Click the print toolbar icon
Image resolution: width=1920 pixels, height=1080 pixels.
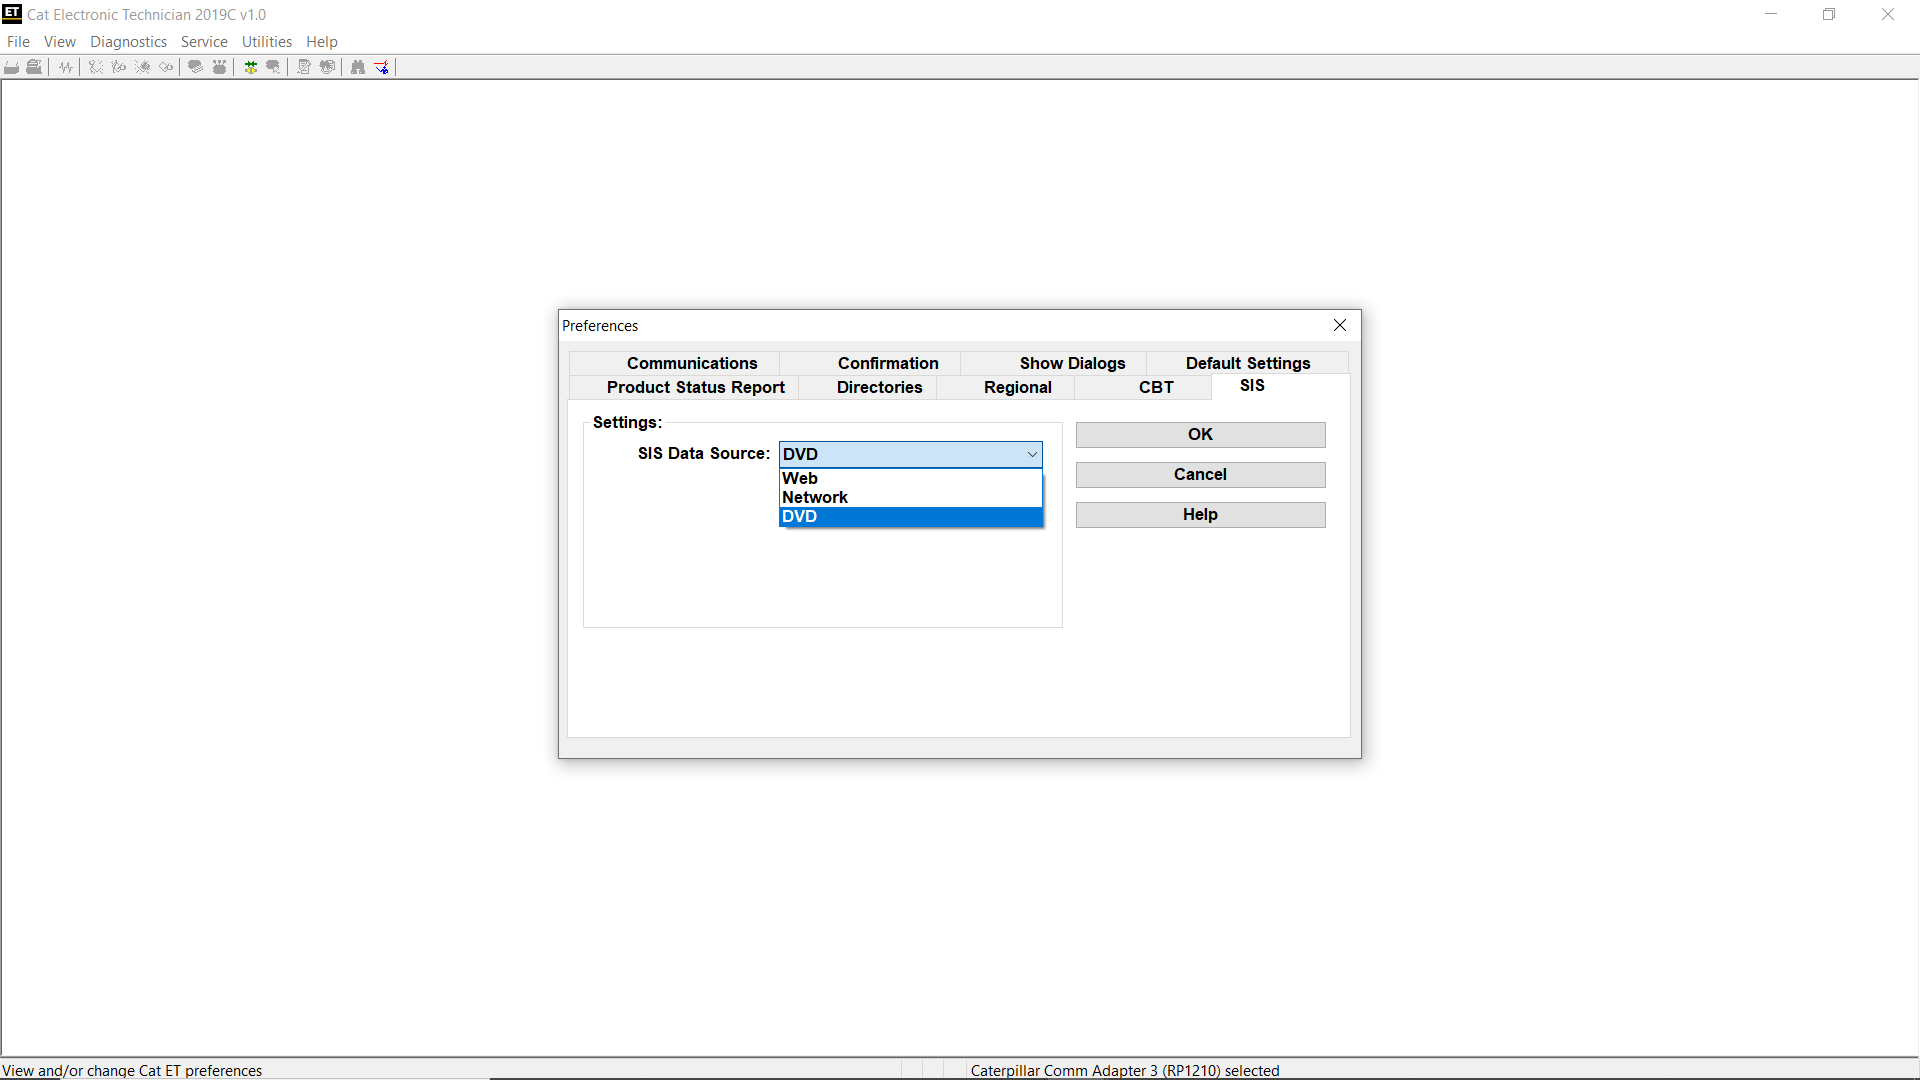coord(12,67)
